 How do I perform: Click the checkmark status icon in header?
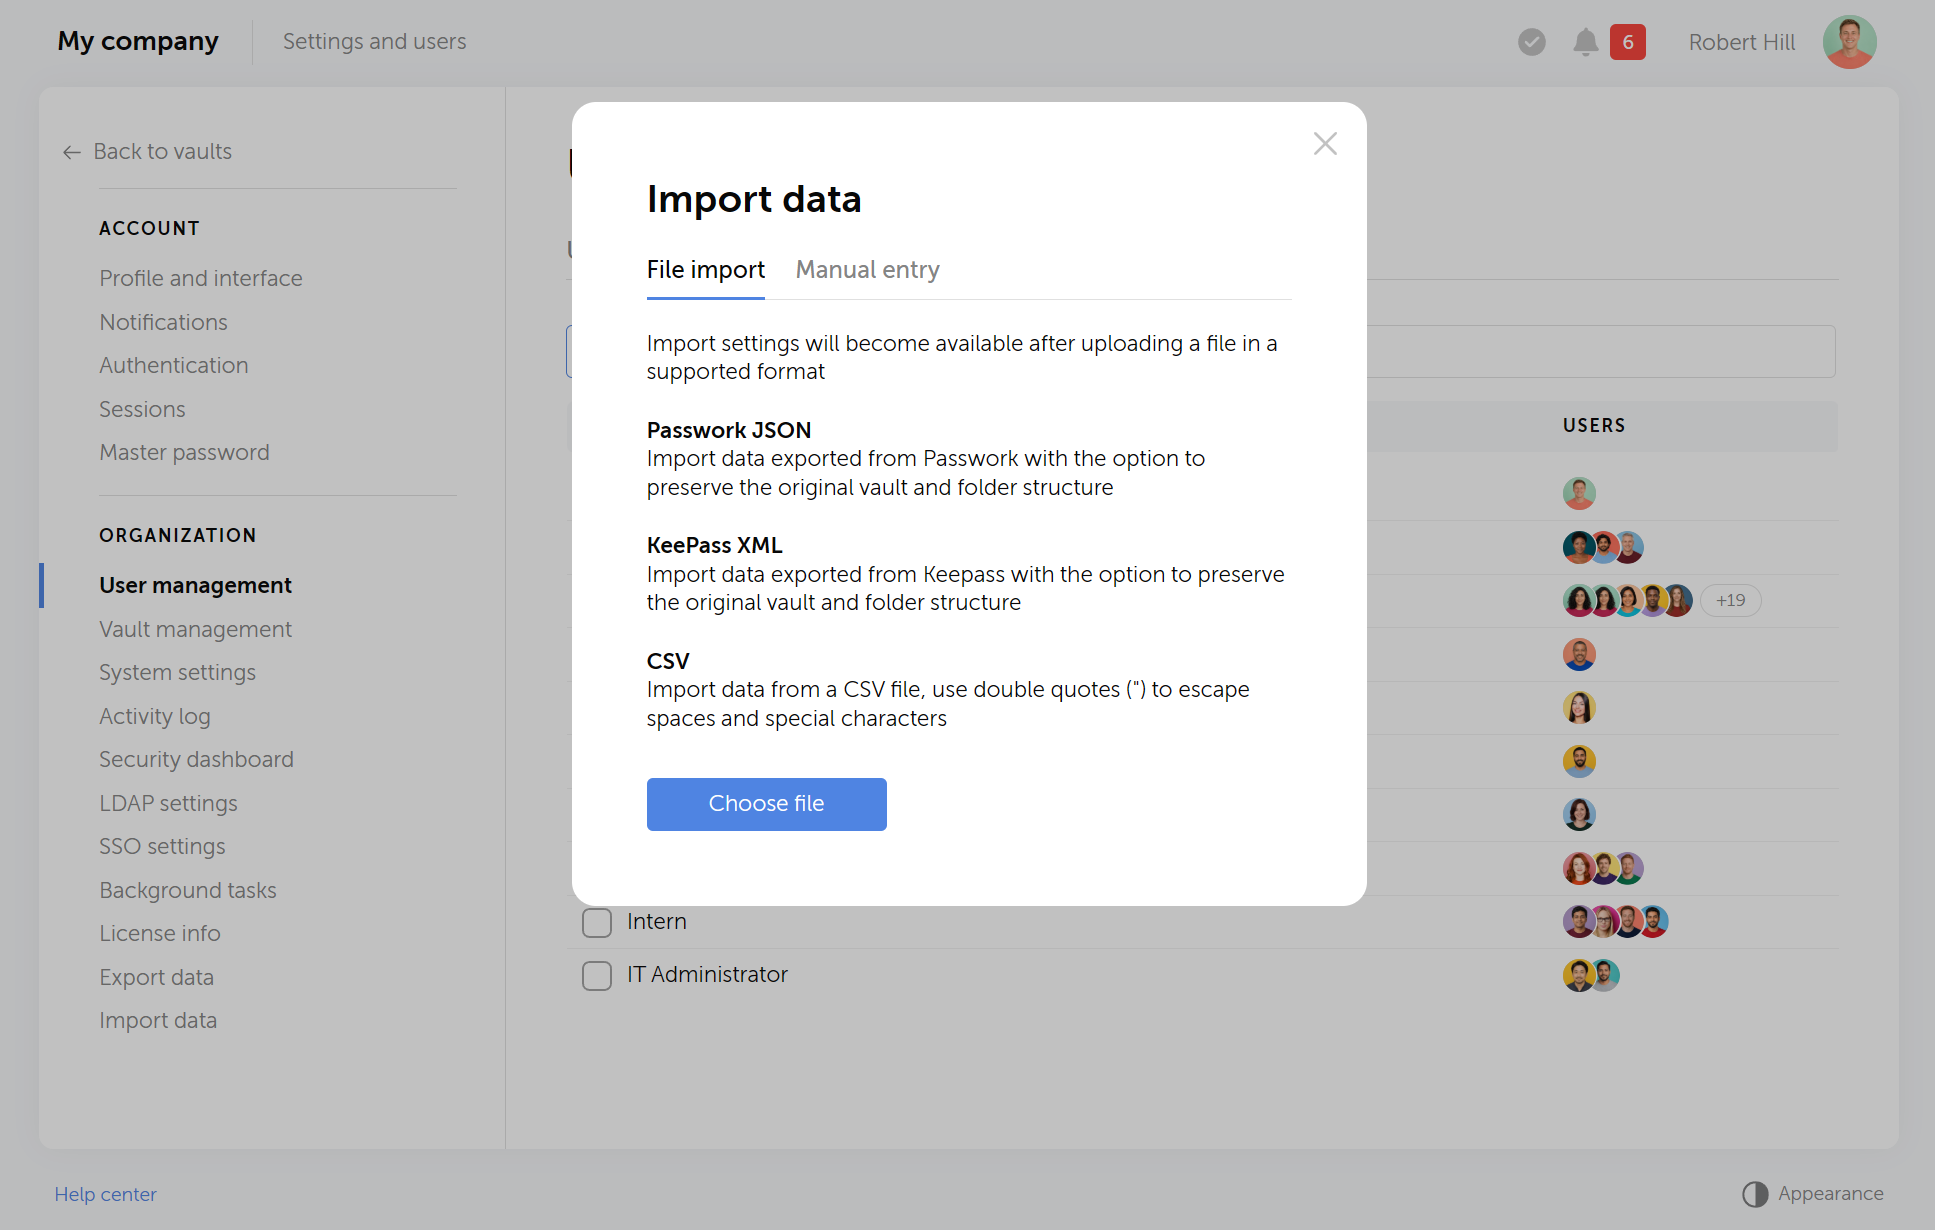pos(1531,42)
